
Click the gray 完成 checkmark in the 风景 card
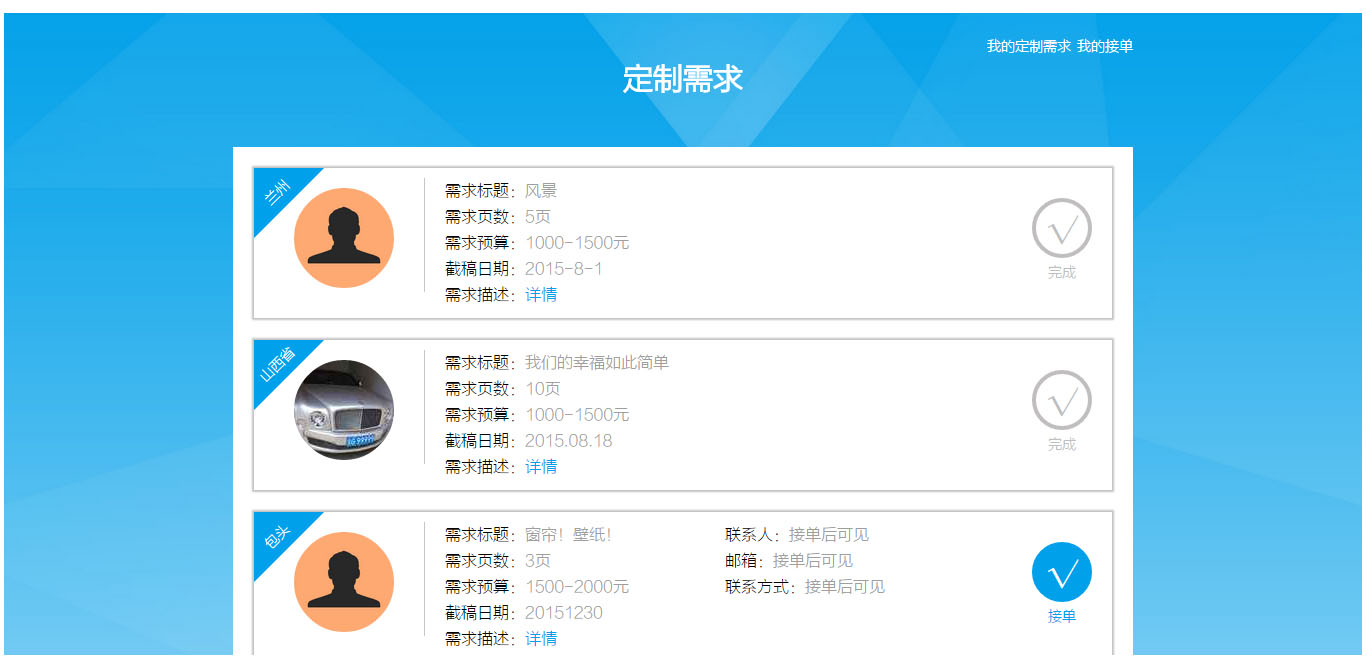1061,228
